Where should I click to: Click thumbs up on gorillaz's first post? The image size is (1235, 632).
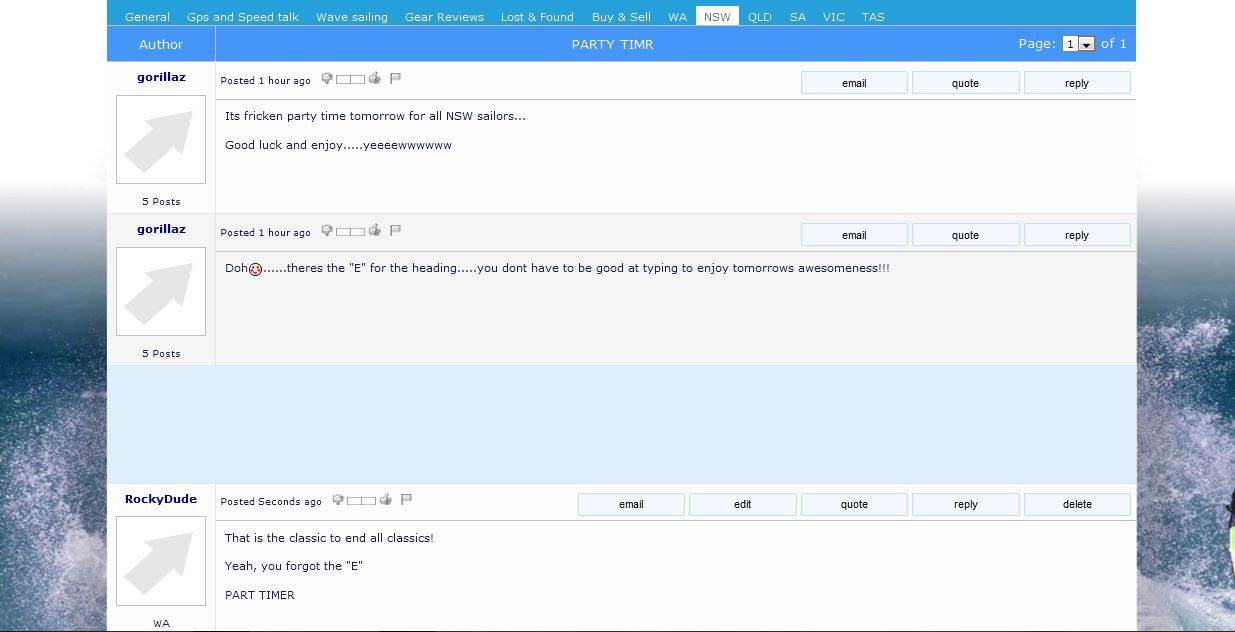(375, 78)
